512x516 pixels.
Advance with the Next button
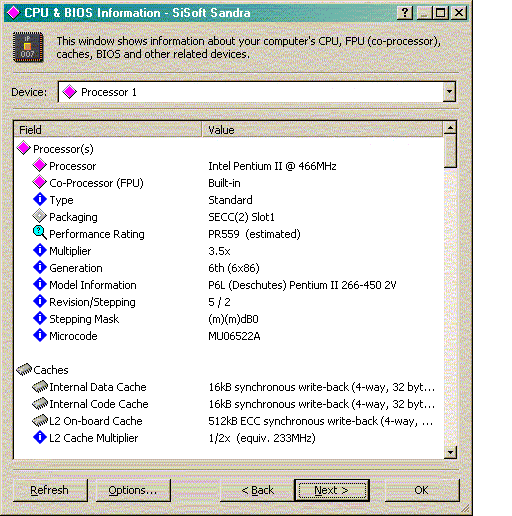tap(332, 490)
